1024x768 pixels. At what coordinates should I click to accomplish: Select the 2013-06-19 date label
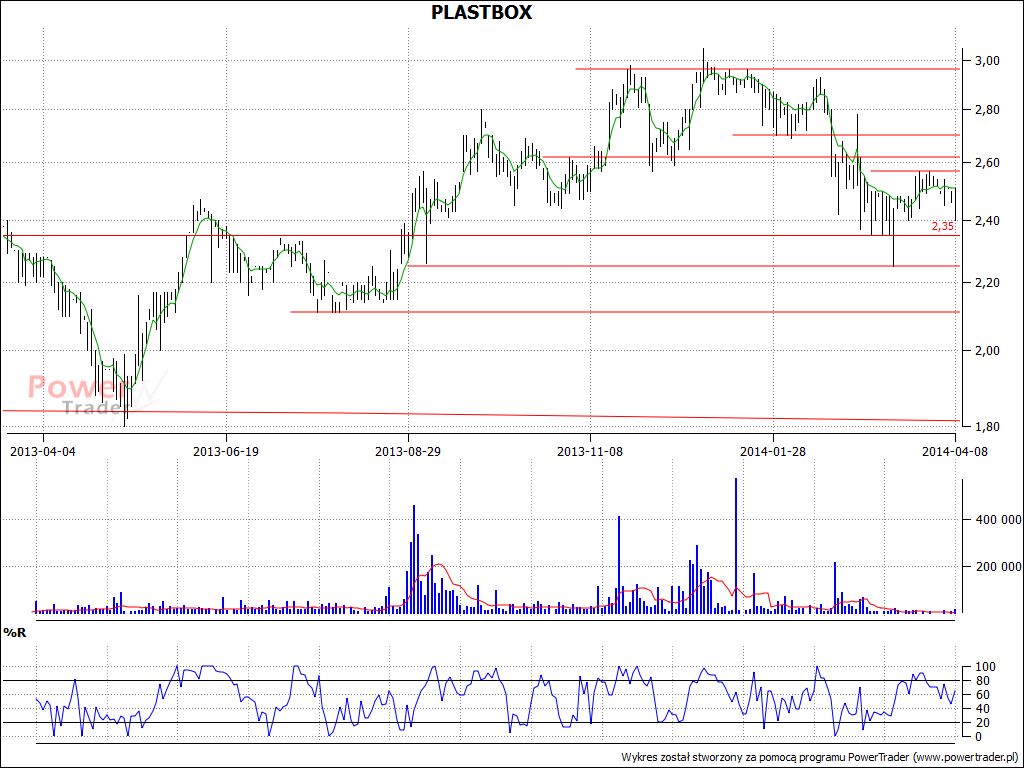(x=227, y=451)
